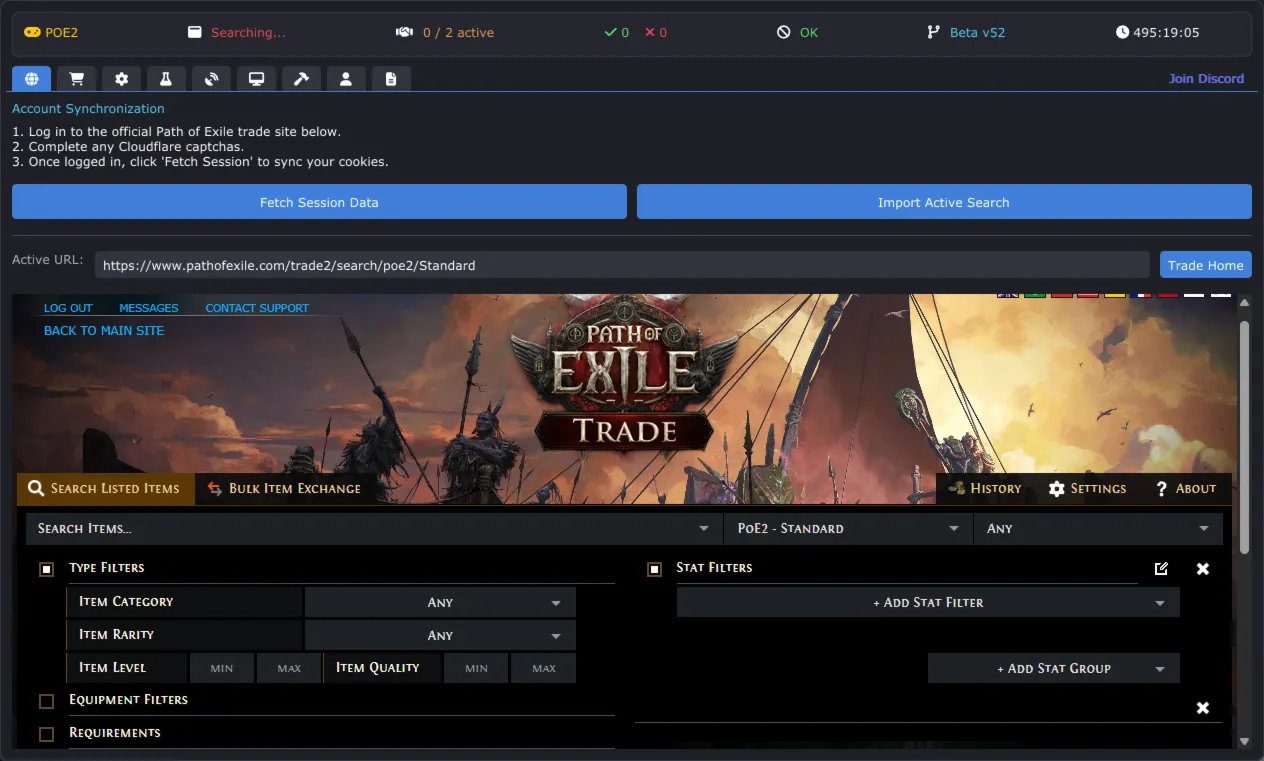The width and height of the screenshot is (1264, 761).
Task: Click the Item Quality MAX field
Action: [544, 668]
